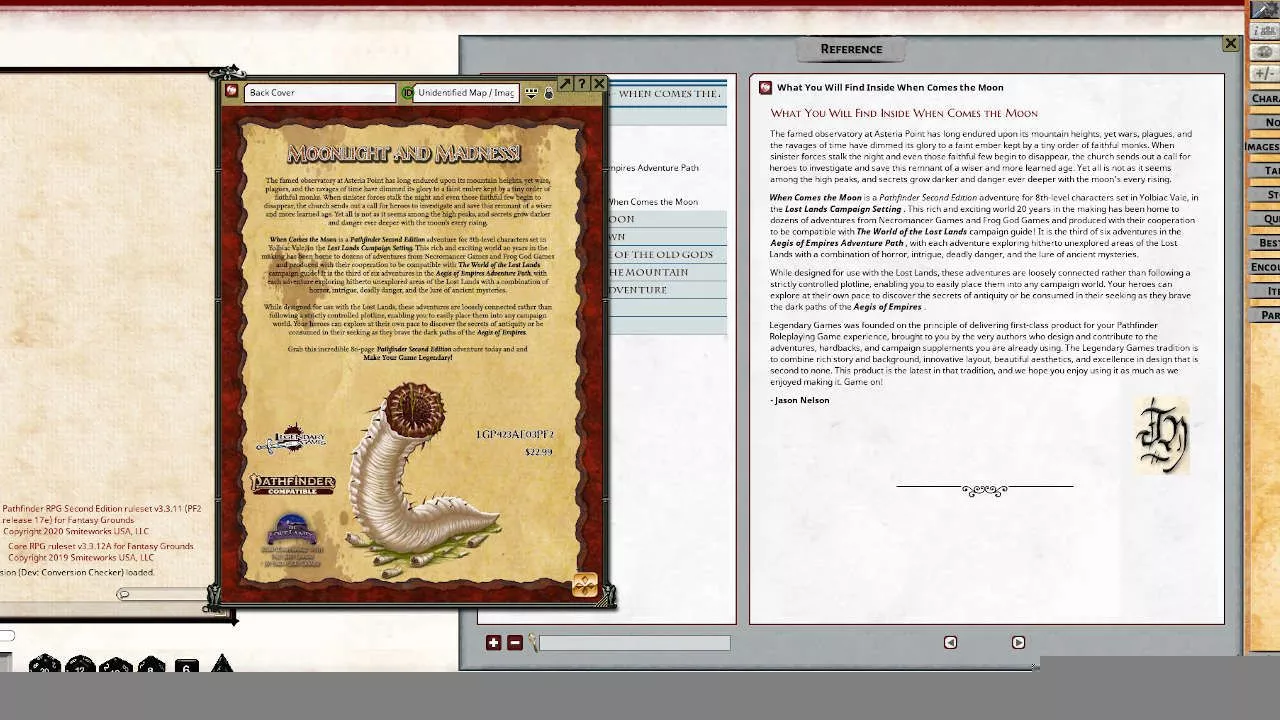Click the share arrow on image window

click(565, 84)
